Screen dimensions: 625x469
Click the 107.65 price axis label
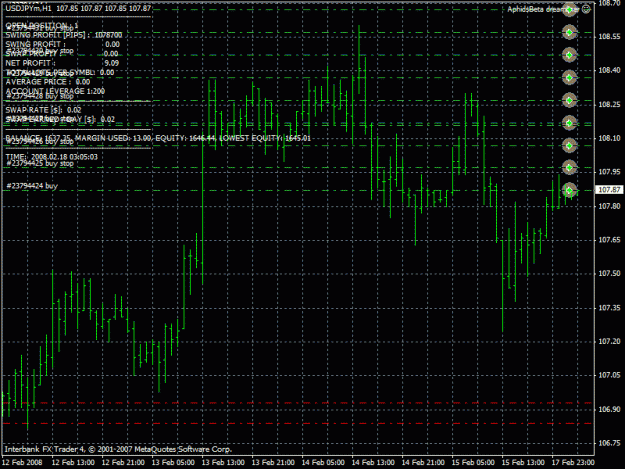609,239
